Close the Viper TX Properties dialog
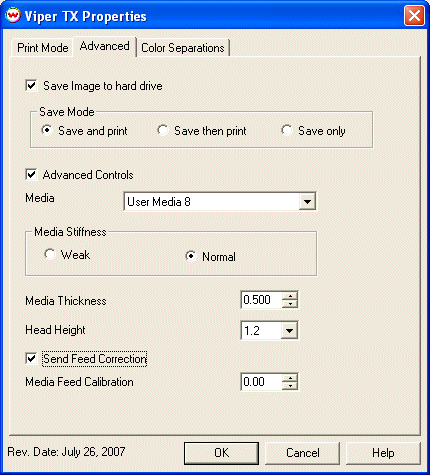This screenshot has height=475, width=430. (x=414, y=16)
